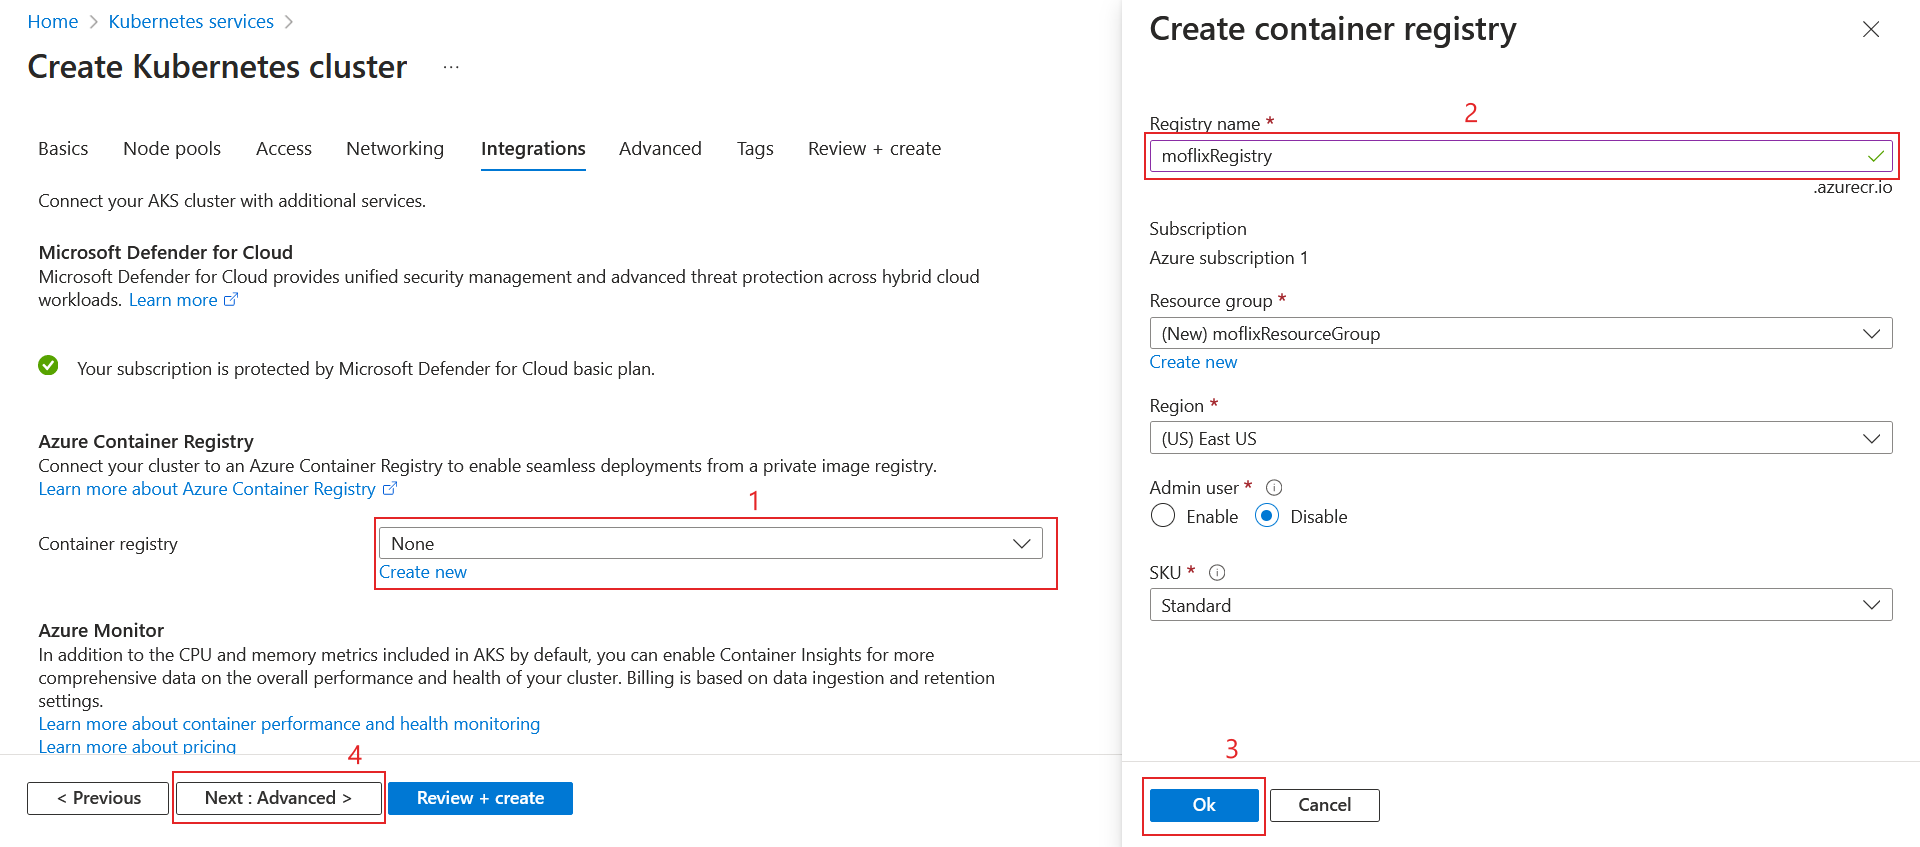The height and width of the screenshot is (847, 1920).
Task: Click the Azure Monitor heading
Action: pos(101,630)
